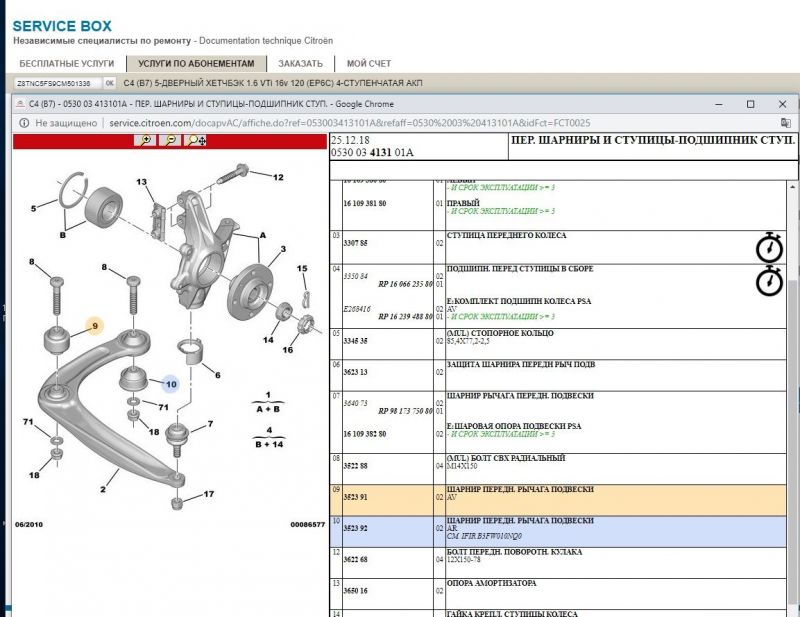The height and width of the screenshot is (617, 800).
Task: Click into the VIN input field
Action: pyautogui.click(x=53, y=83)
